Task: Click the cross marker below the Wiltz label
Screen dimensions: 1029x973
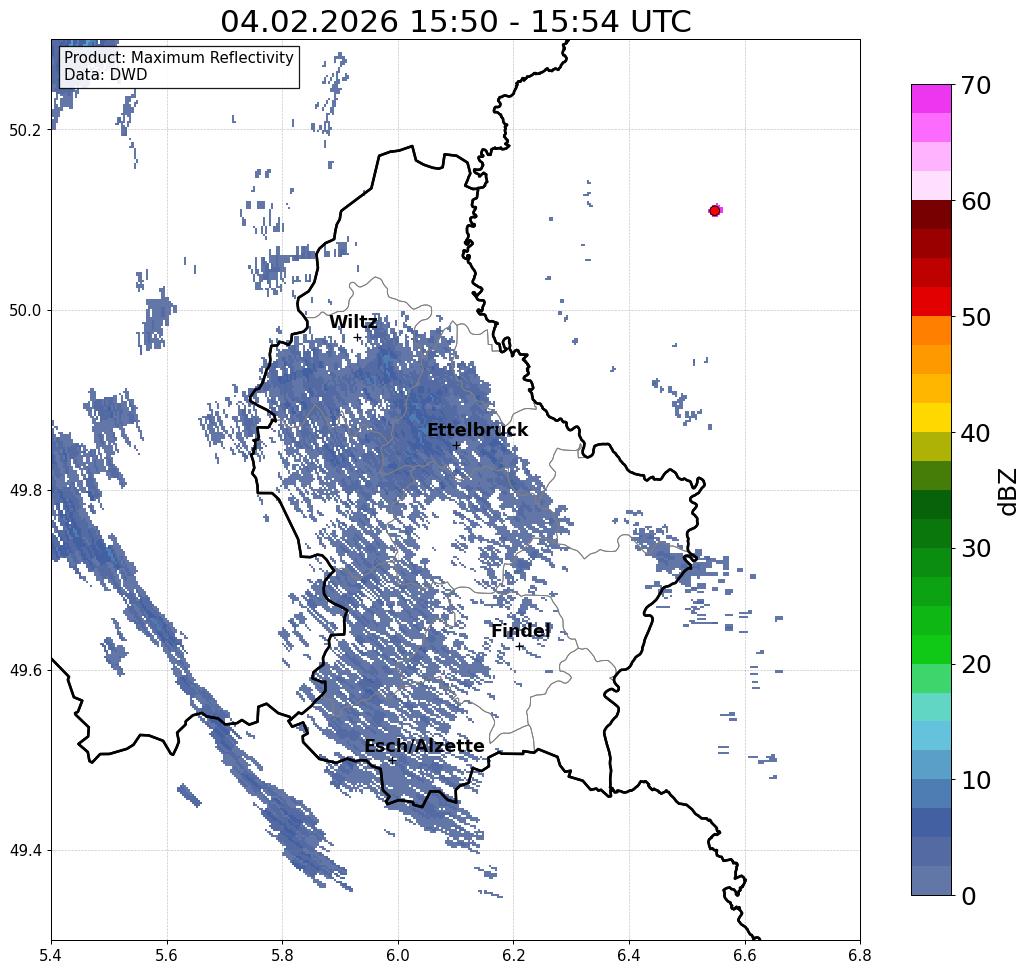Action: point(358,337)
